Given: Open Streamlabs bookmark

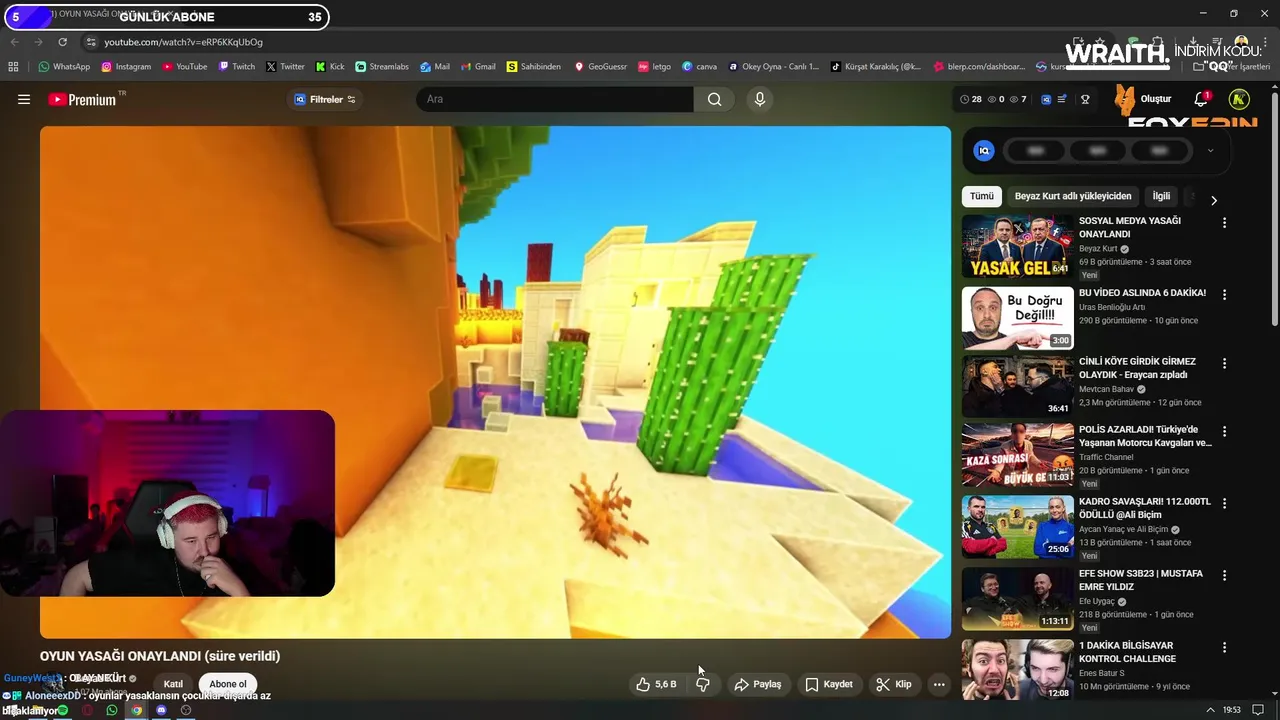Looking at the screenshot, I should pyautogui.click(x=382, y=67).
